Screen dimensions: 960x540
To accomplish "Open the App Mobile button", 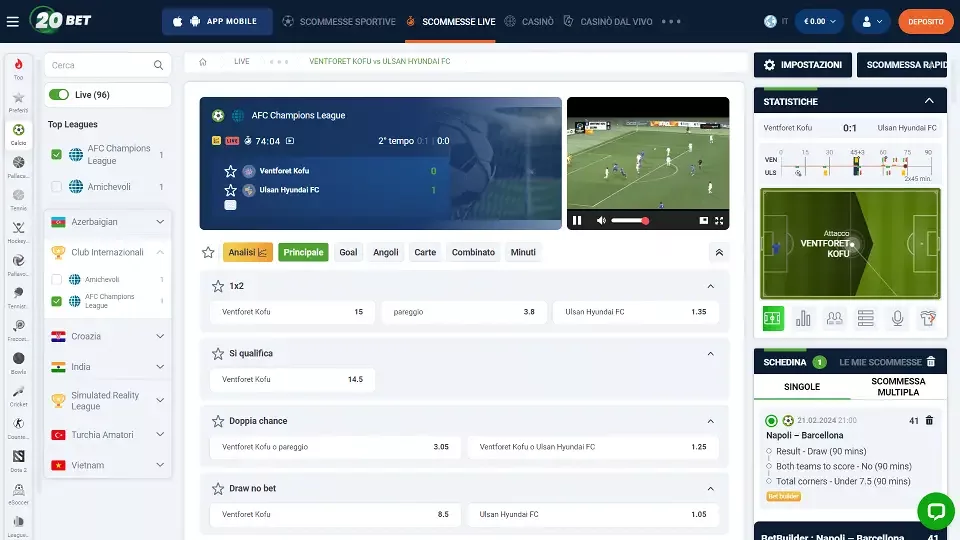I will pos(217,21).
